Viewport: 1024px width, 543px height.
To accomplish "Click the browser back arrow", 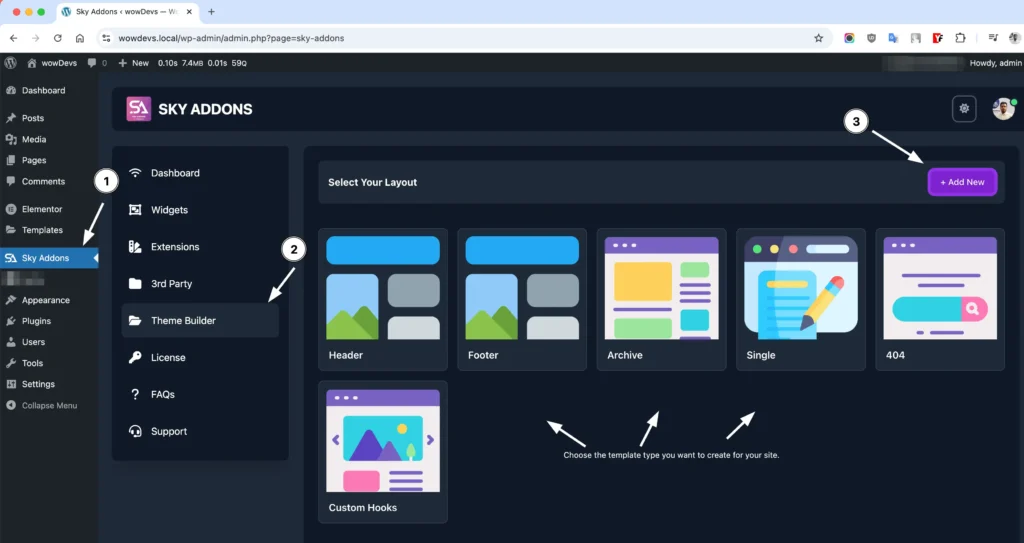I will [x=14, y=38].
